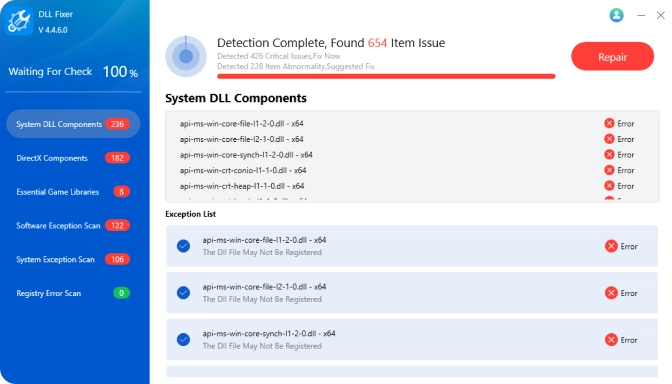Open the user account avatar icon
The width and height of the screenshot is (672, 384).
tap(616, 15)
